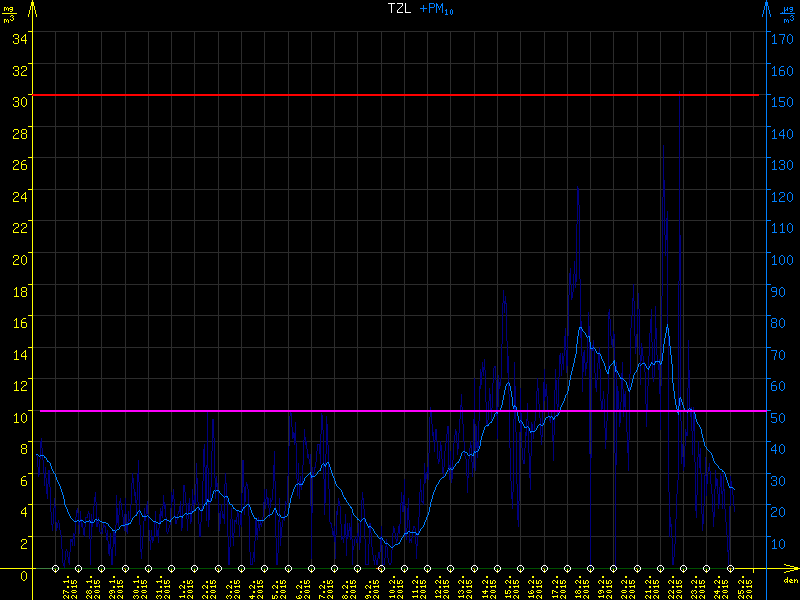
Task: Pick the 18.2.2015 date label
Action: [x=579, y=586]
